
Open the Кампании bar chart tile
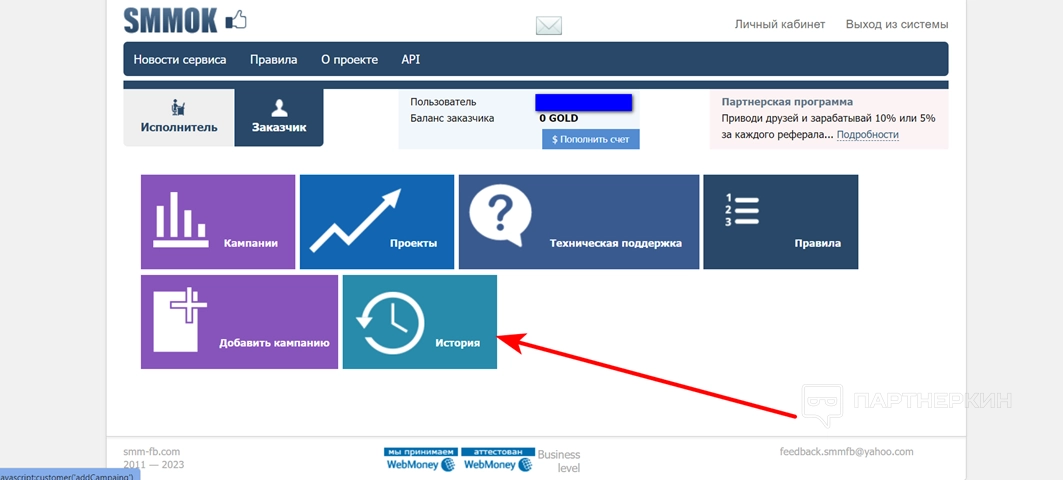point(218,222)
